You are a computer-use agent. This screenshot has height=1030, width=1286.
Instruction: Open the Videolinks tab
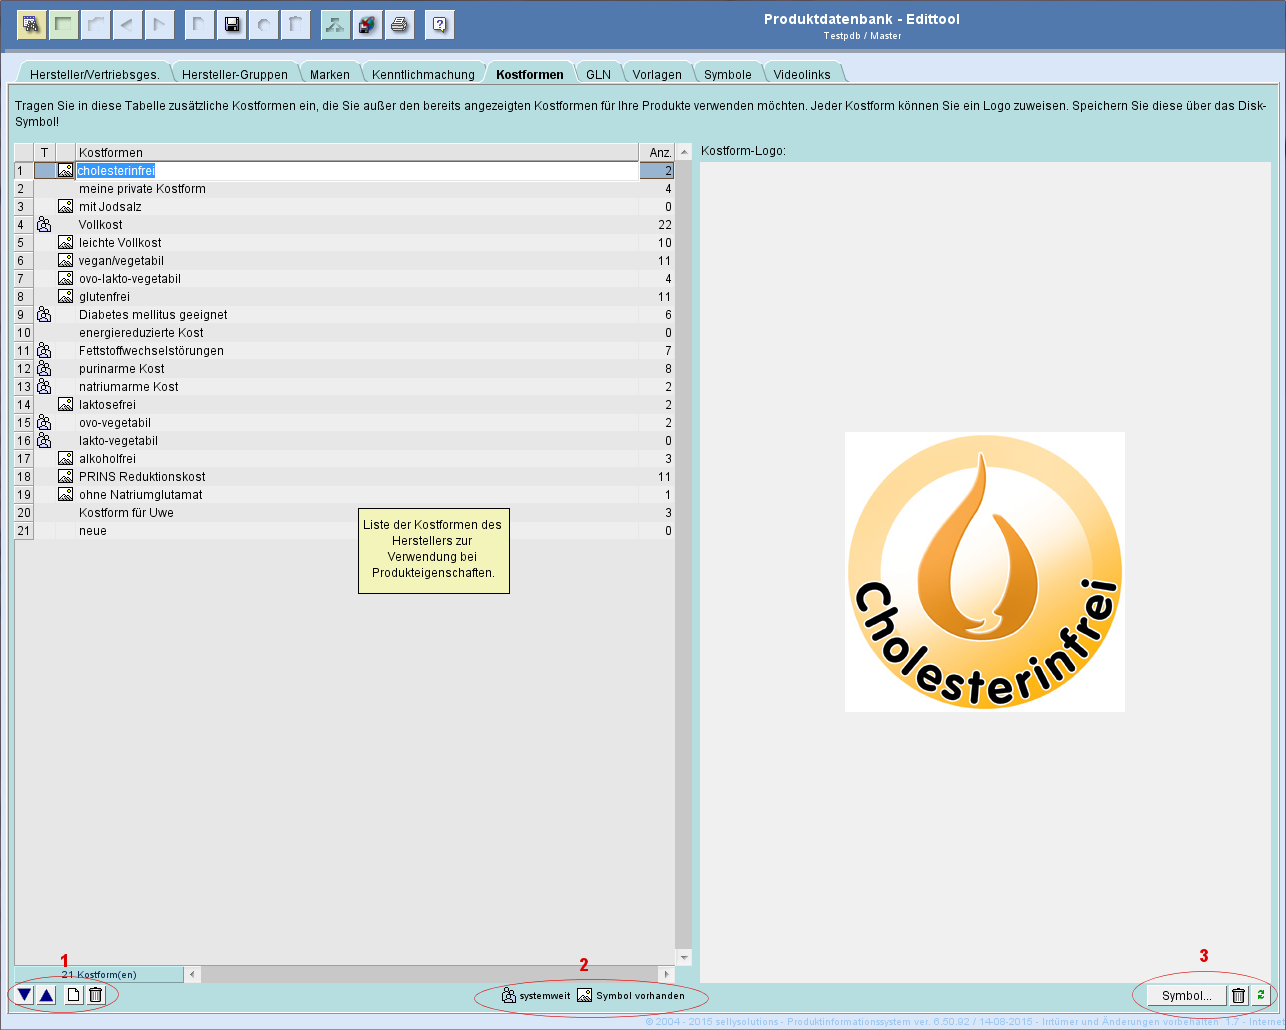(801, 75)
